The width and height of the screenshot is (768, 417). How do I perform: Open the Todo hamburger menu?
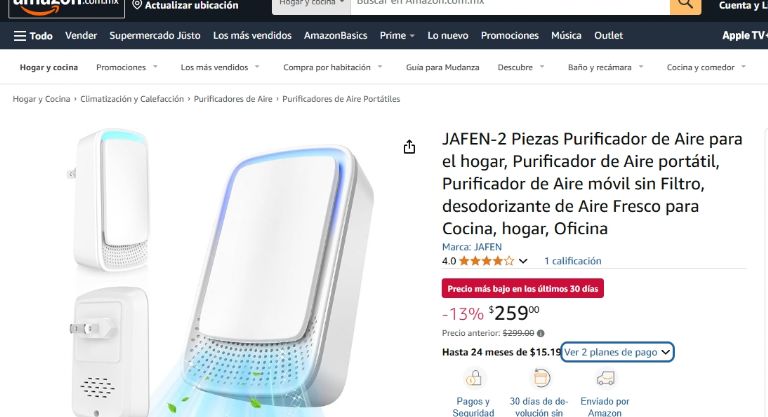click(33, 36)
